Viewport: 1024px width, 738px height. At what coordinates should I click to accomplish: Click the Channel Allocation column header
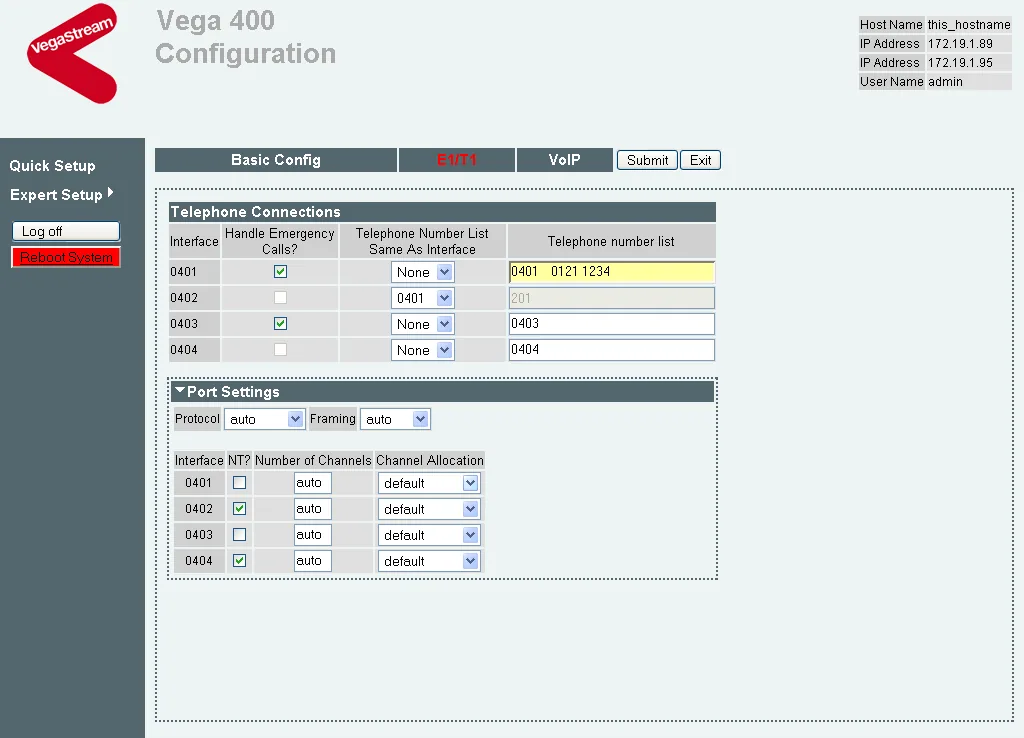[430, 460]
